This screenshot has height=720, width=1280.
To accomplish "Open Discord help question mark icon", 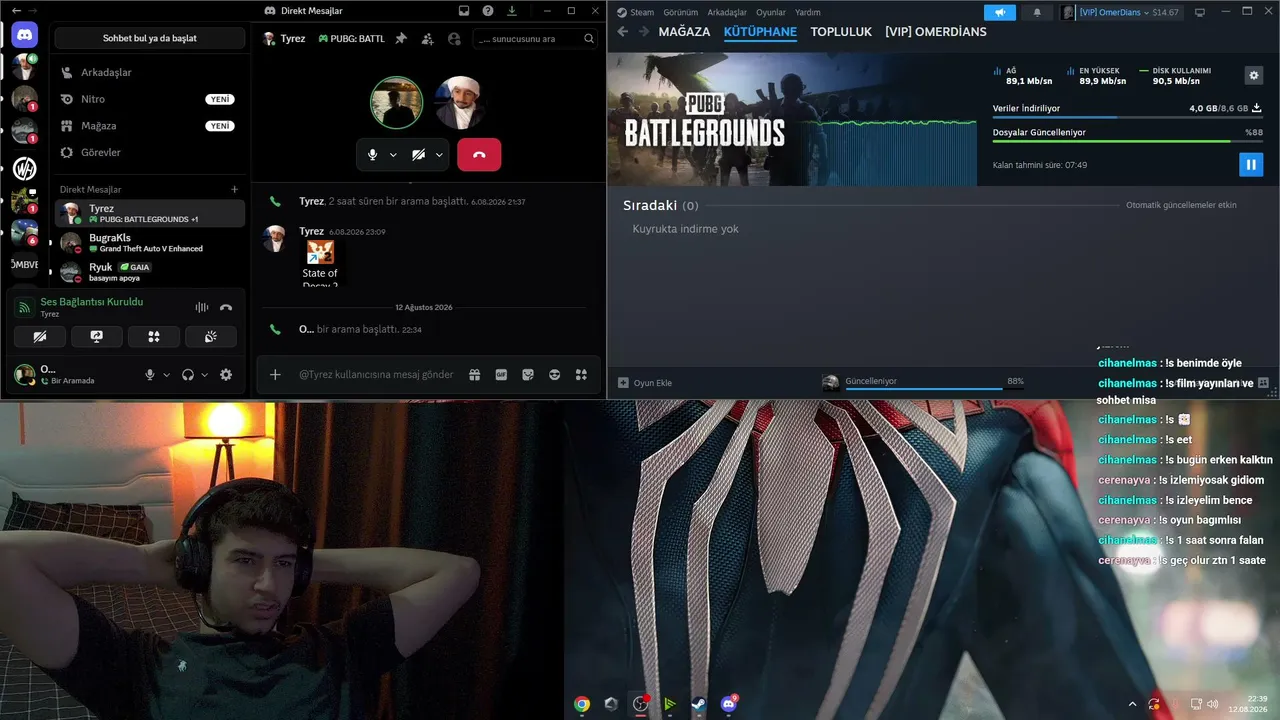I will tap(488, 11).
